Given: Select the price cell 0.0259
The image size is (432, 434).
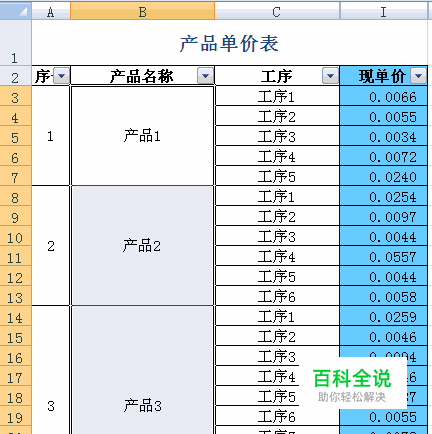Looking at the screenshot, I should coord(383,316).
